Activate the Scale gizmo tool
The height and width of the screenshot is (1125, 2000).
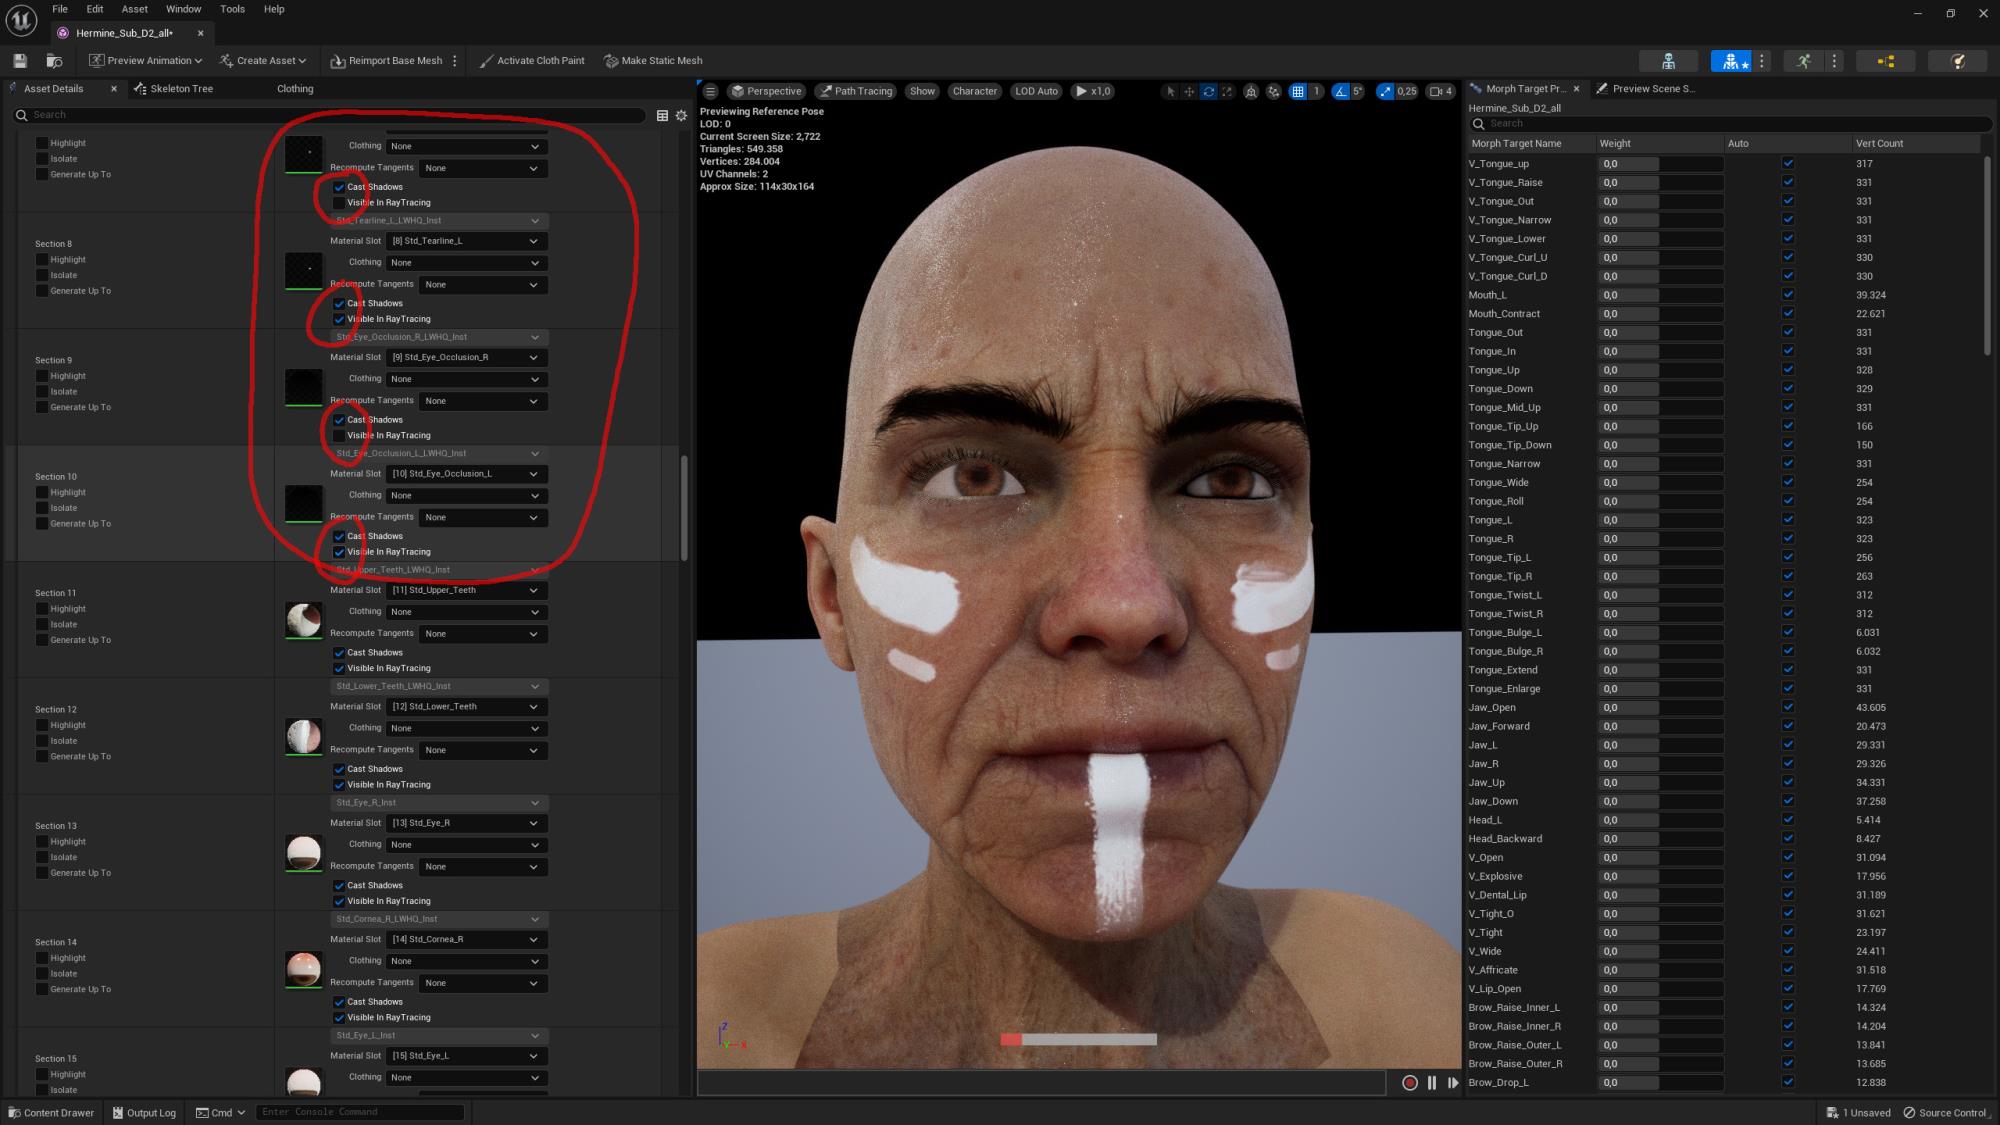point(1227,91)
